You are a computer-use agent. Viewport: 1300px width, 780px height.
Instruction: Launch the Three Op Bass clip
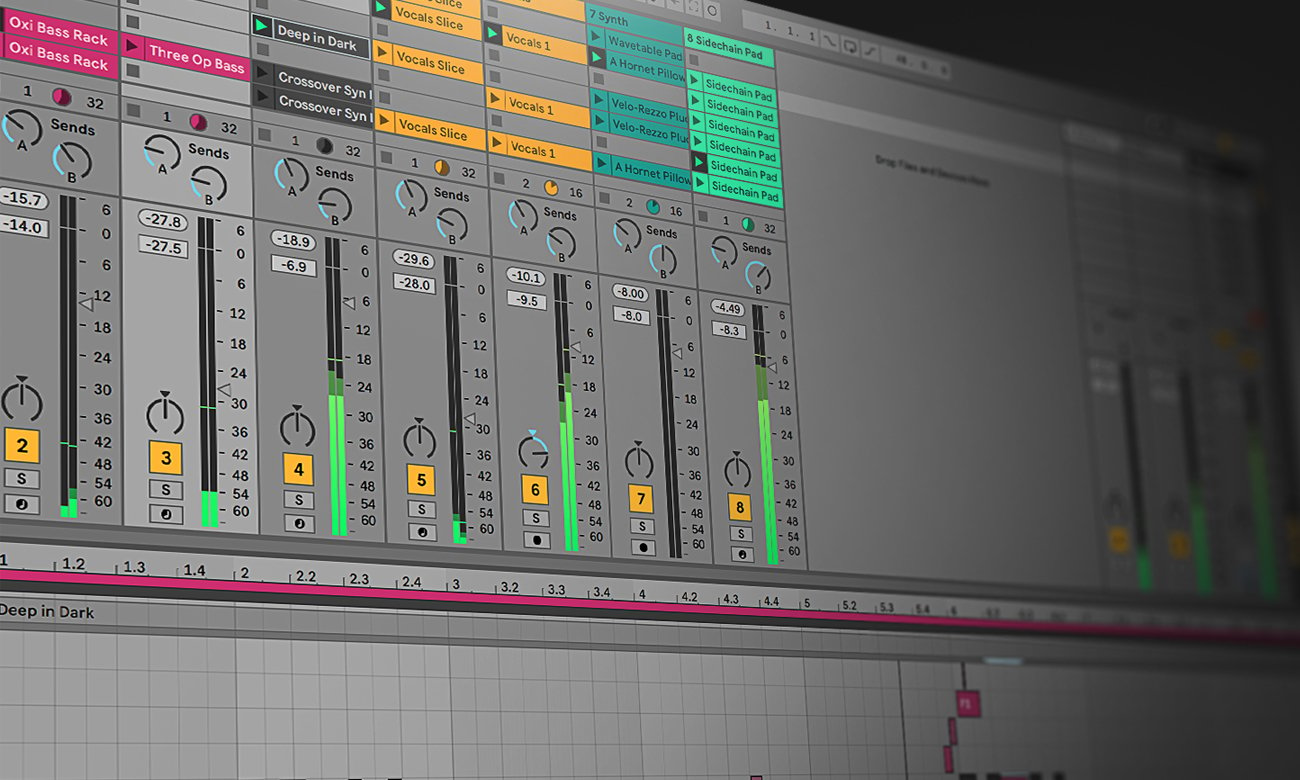tap(132, 46)
